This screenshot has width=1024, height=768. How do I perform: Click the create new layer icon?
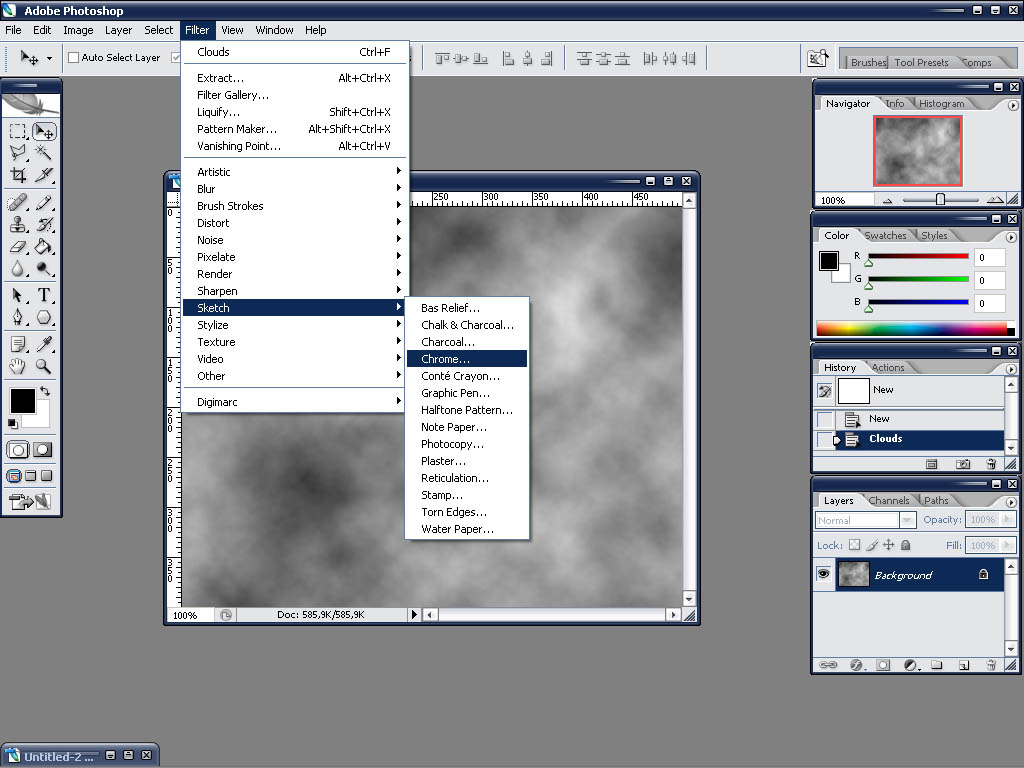(x=963, y=664)
